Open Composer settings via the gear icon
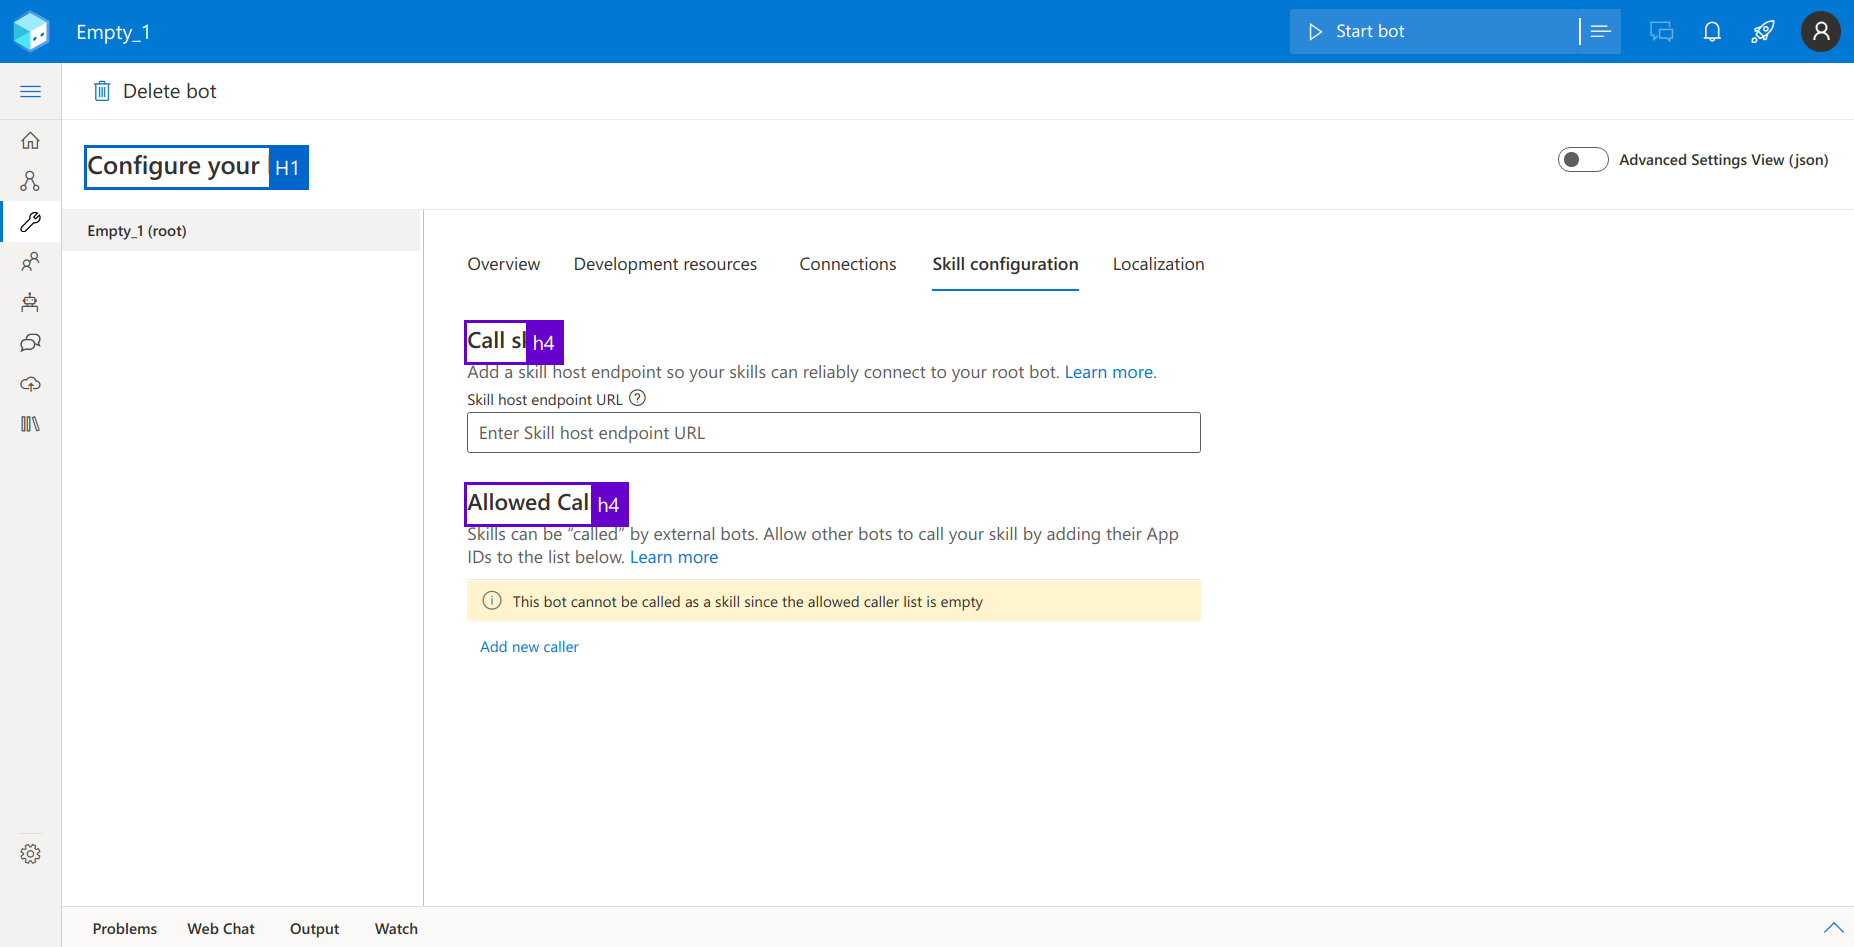The height and width of the screenshot is (947, 1854). 30,853
